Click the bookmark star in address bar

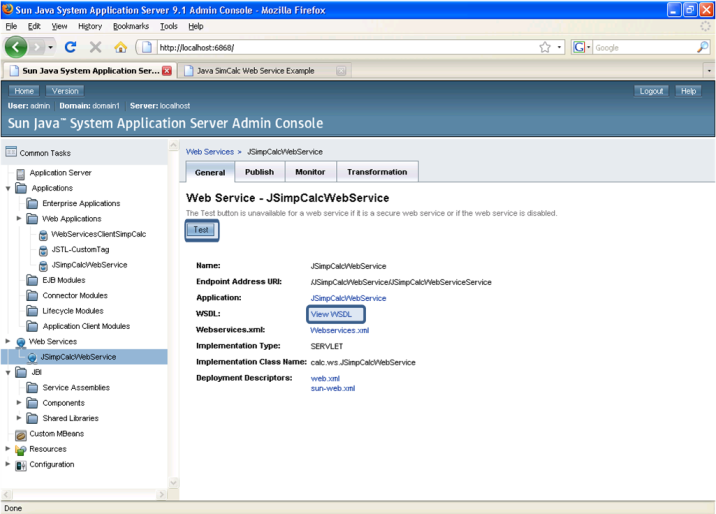(545, 47)
